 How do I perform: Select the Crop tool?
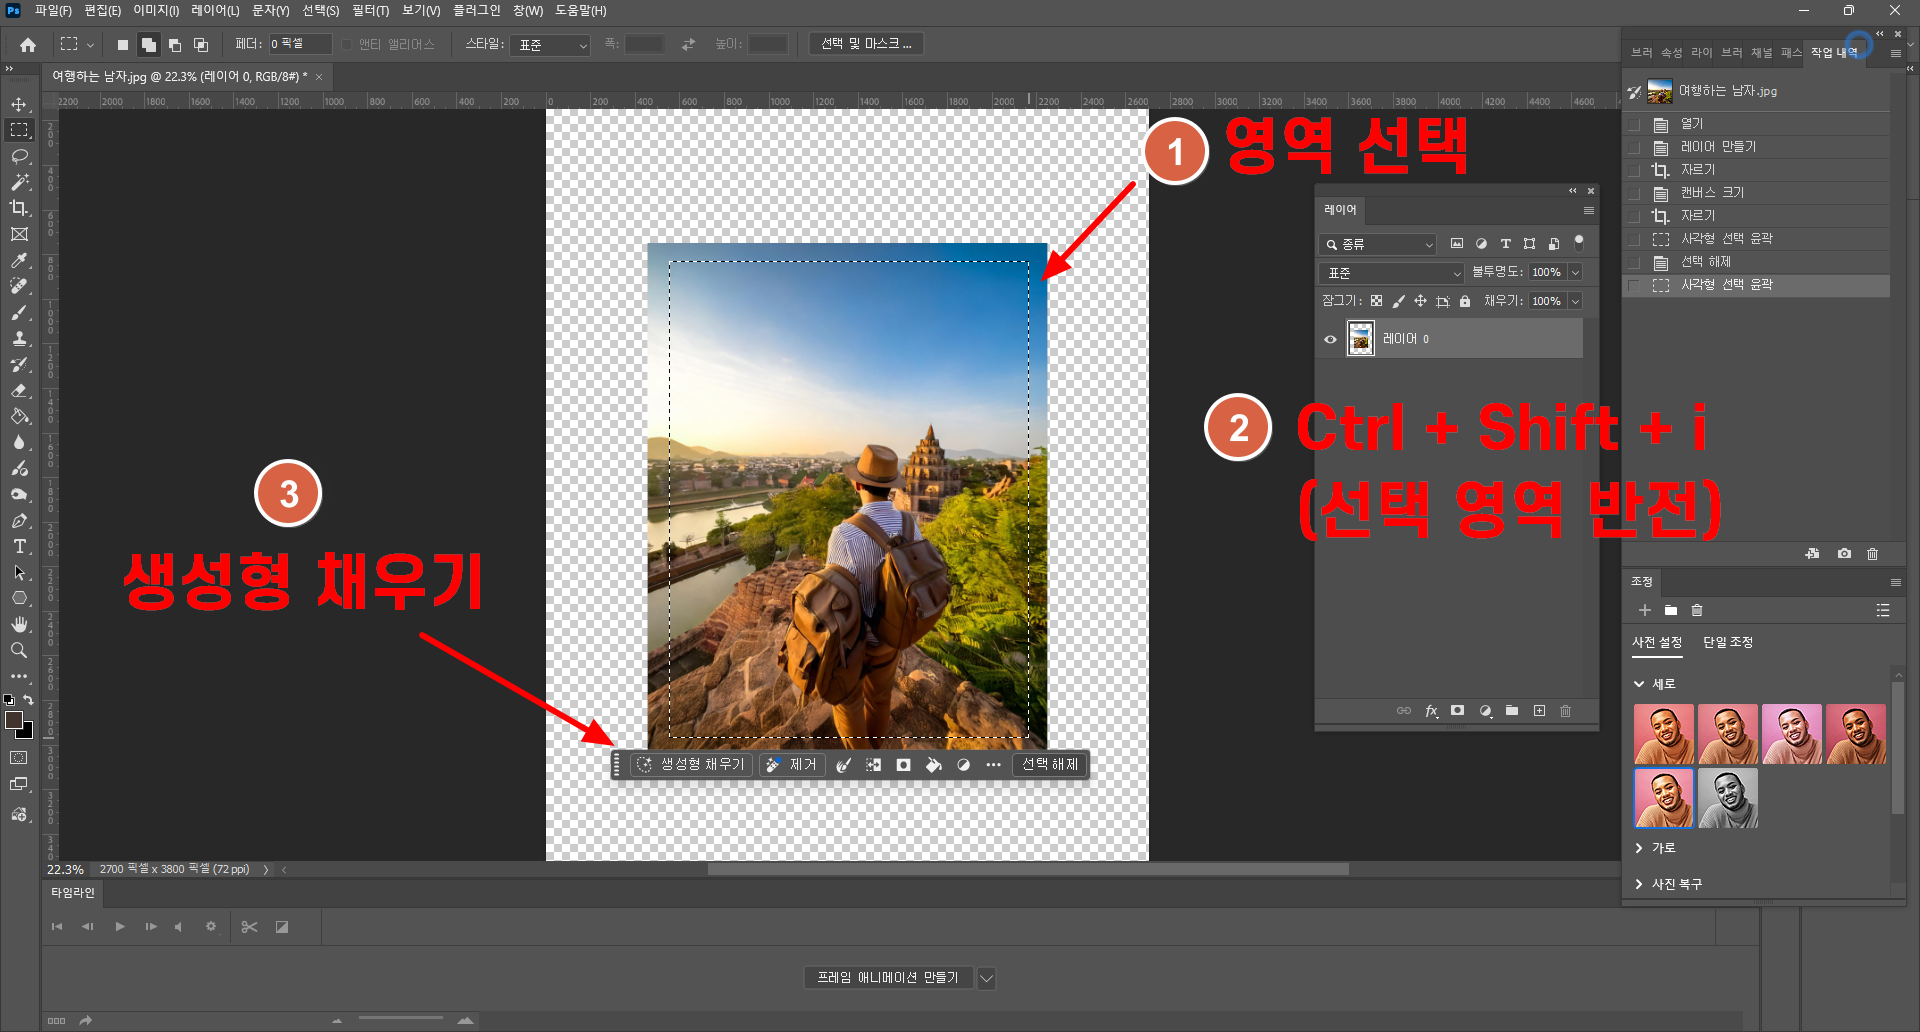[x=19, y=208]
